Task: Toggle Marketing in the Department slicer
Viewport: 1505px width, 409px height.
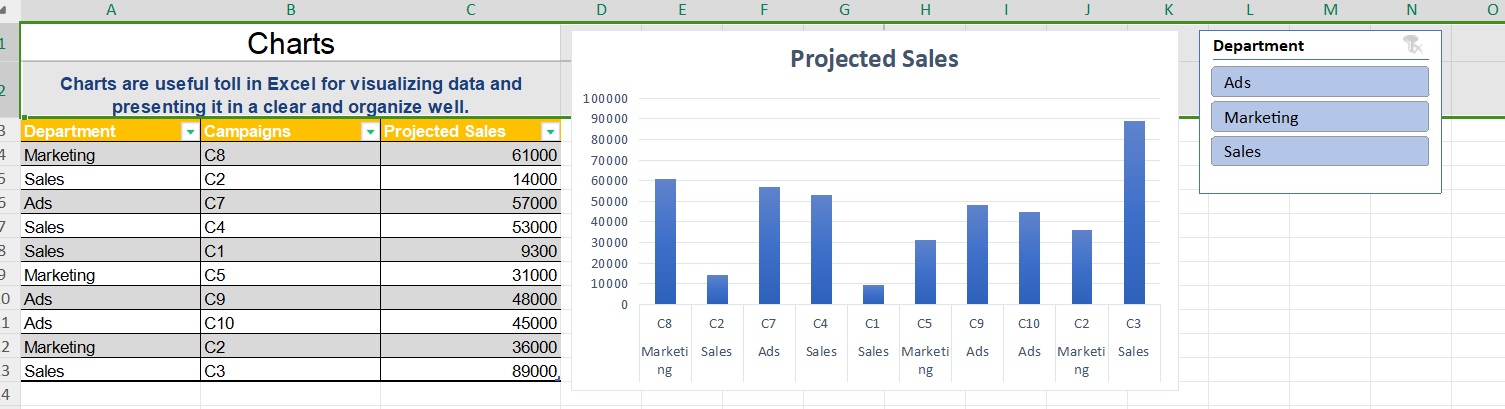Action: coord(1319,117)
